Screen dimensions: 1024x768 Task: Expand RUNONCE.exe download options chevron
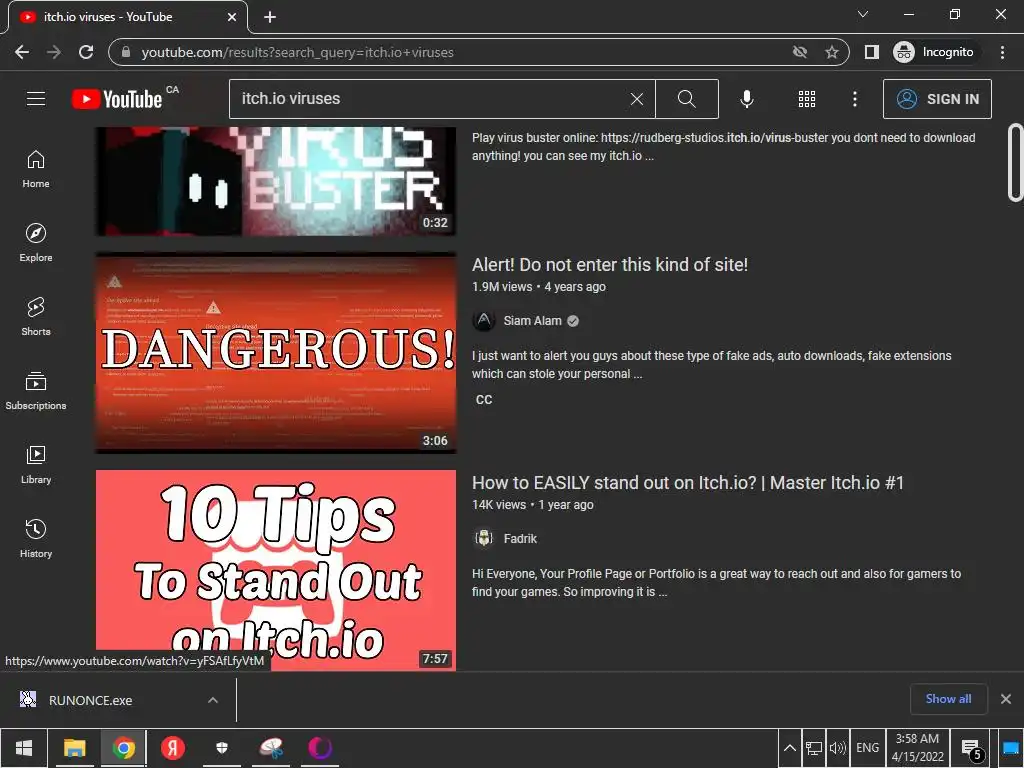(213, 700)
